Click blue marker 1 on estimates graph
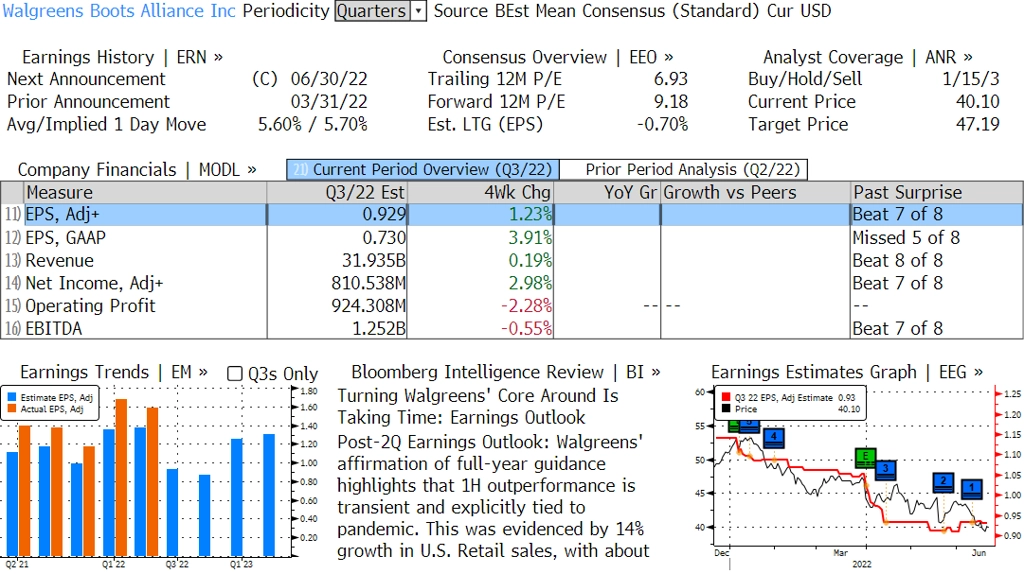 coord(972,488)
